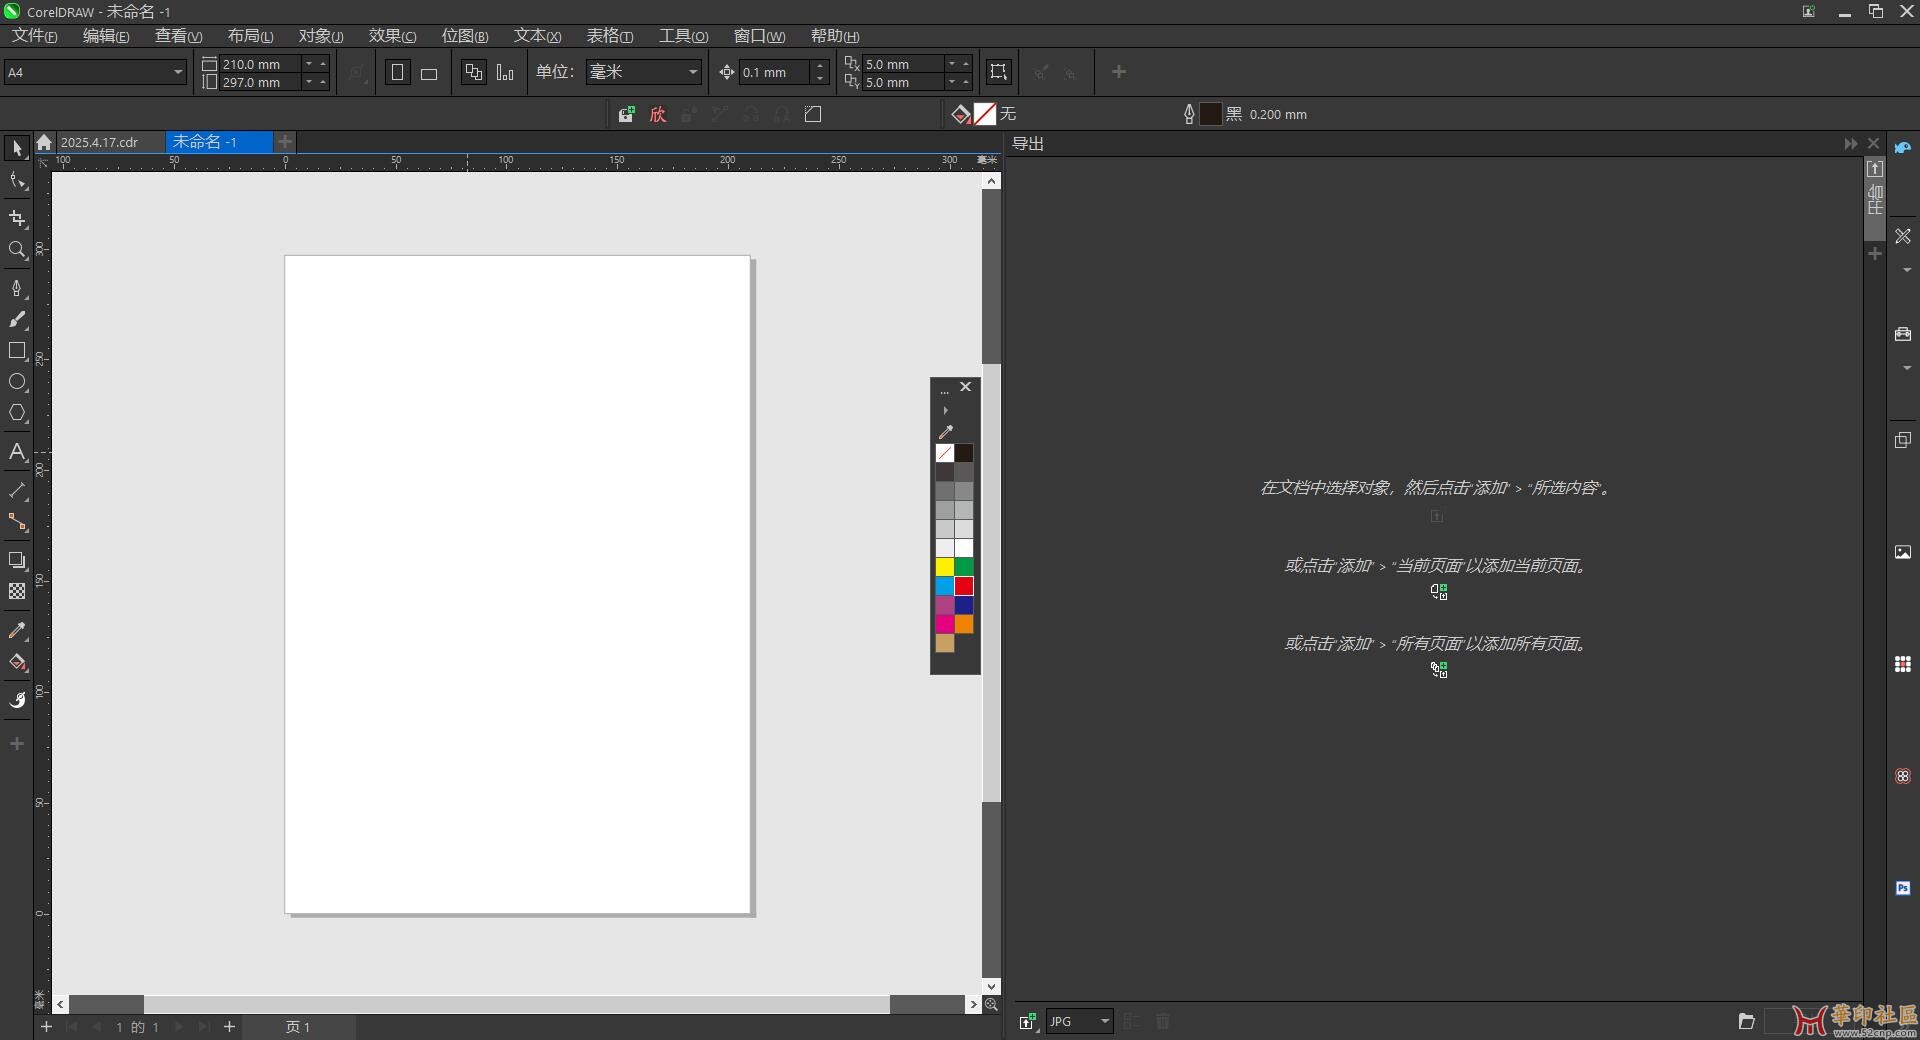
Task: Click the red 欣 toolbar icon
Action: point(657,114)
